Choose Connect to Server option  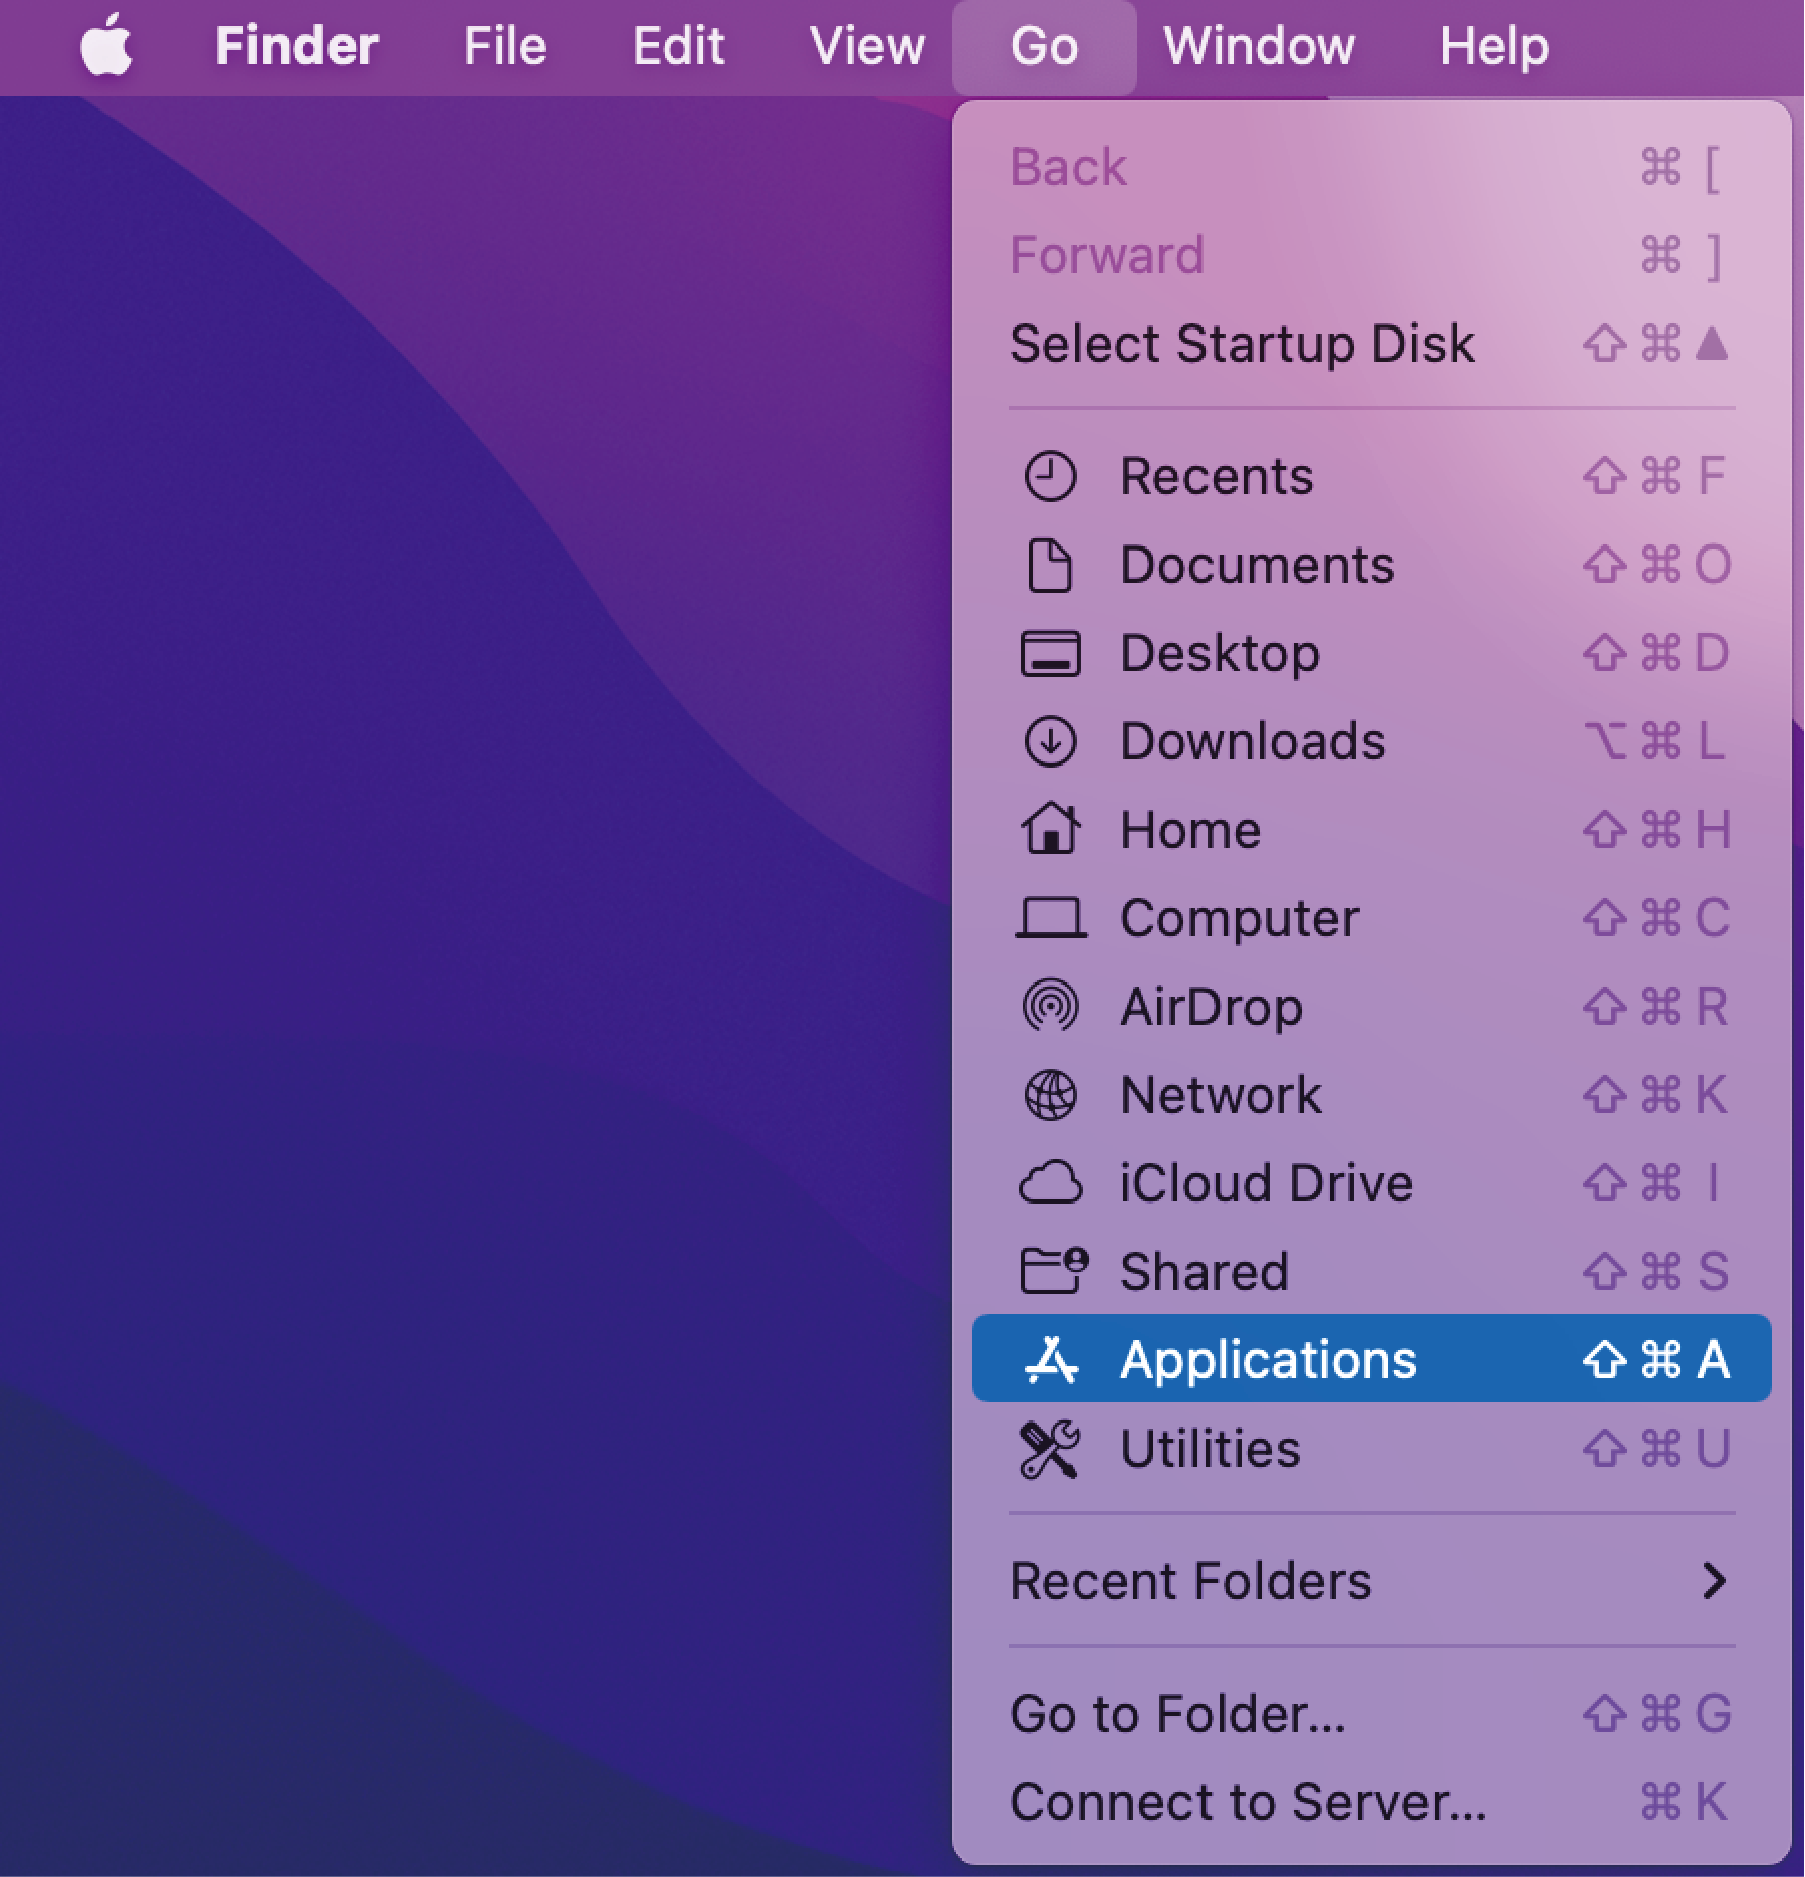[x=1248, y=1802]
